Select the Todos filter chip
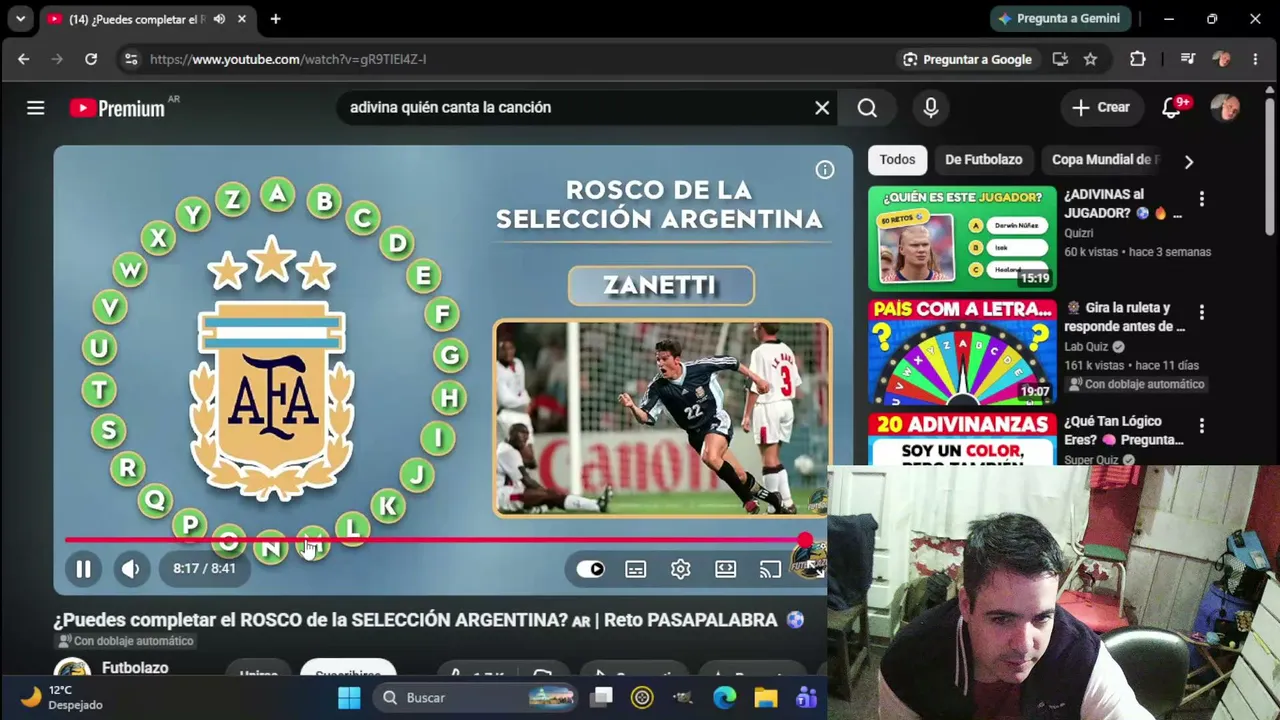Viewport: 1280px width, 720px height. [x=897, y=159]
